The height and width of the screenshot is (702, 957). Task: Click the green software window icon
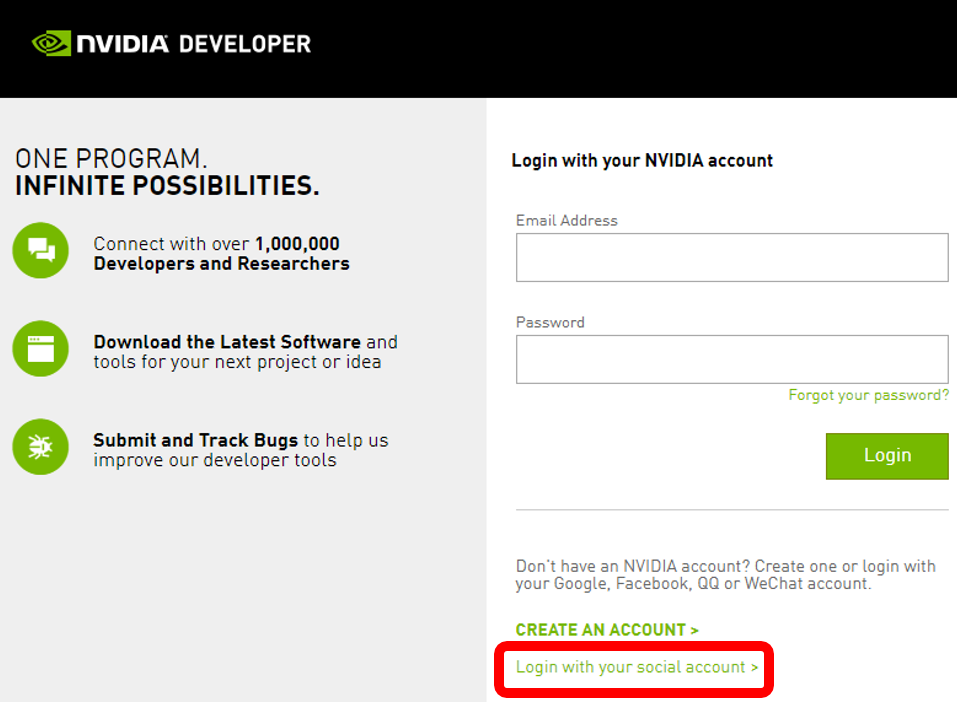(x=41, y=349)
